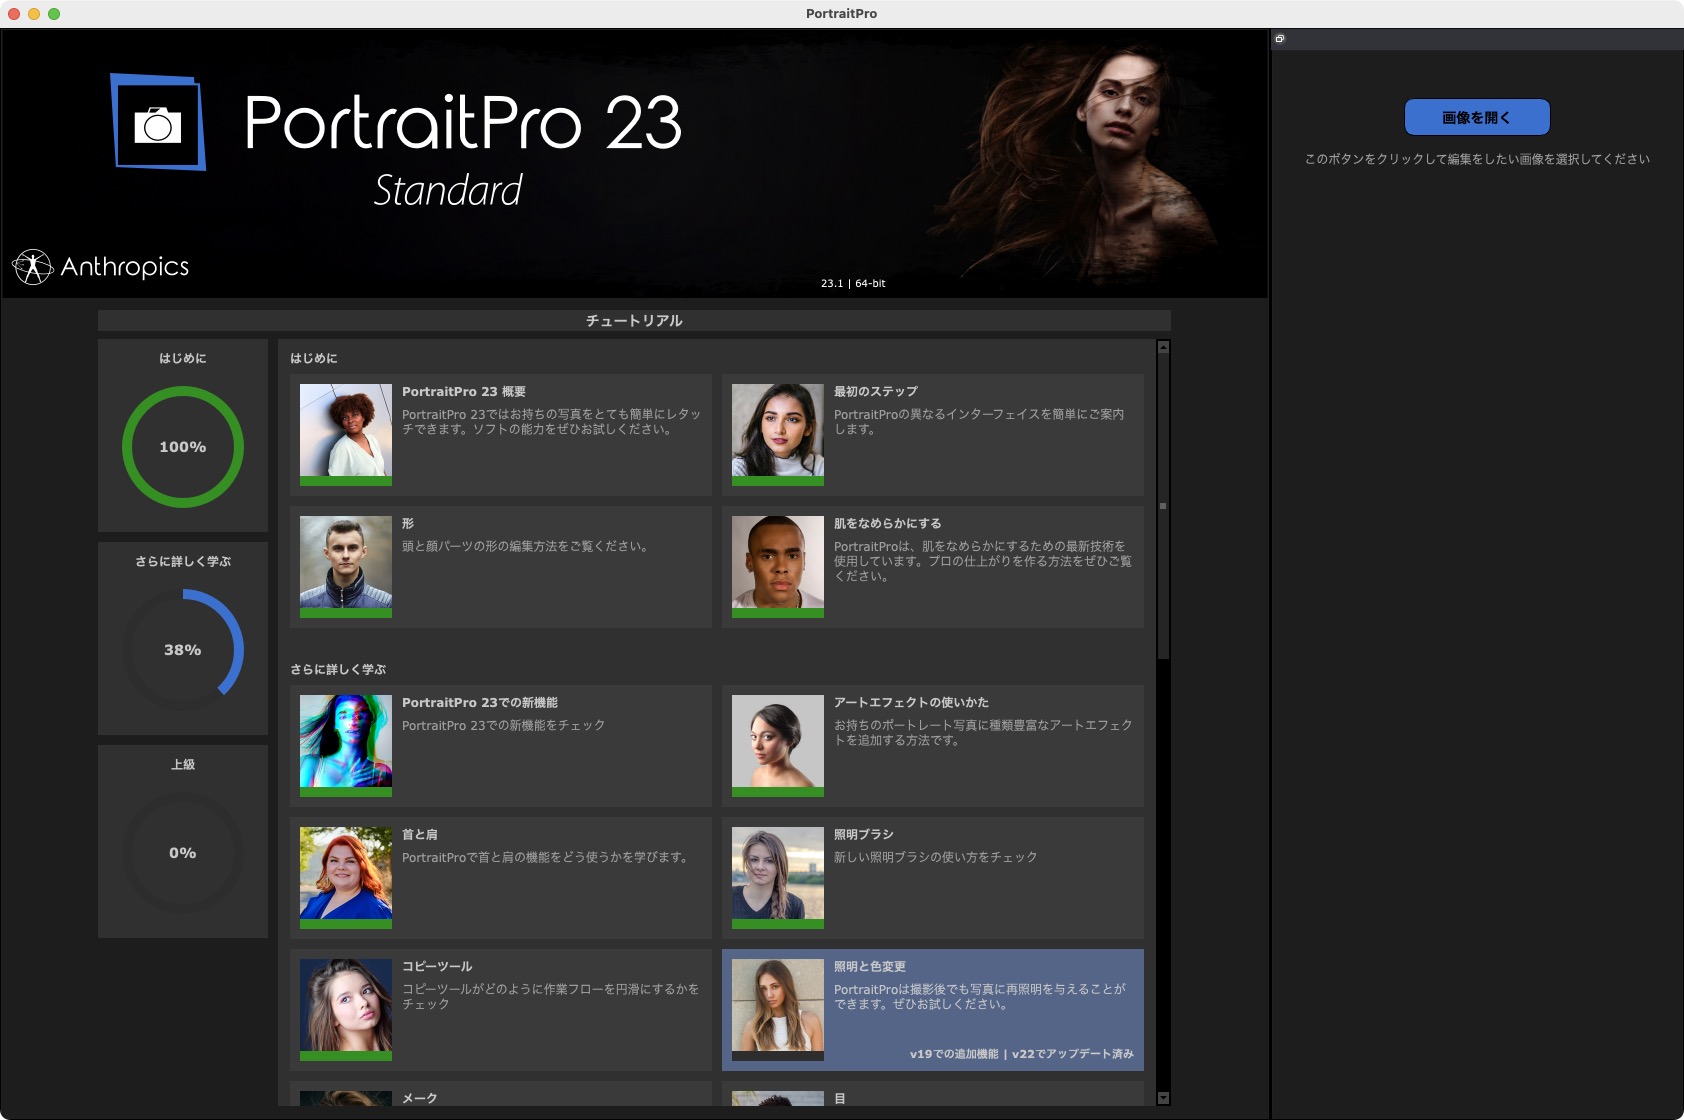Click the 38% progress ring under さらに詳しく学ぶ
Viewport: 1684px width, 1120px height.
pos(182,649)
